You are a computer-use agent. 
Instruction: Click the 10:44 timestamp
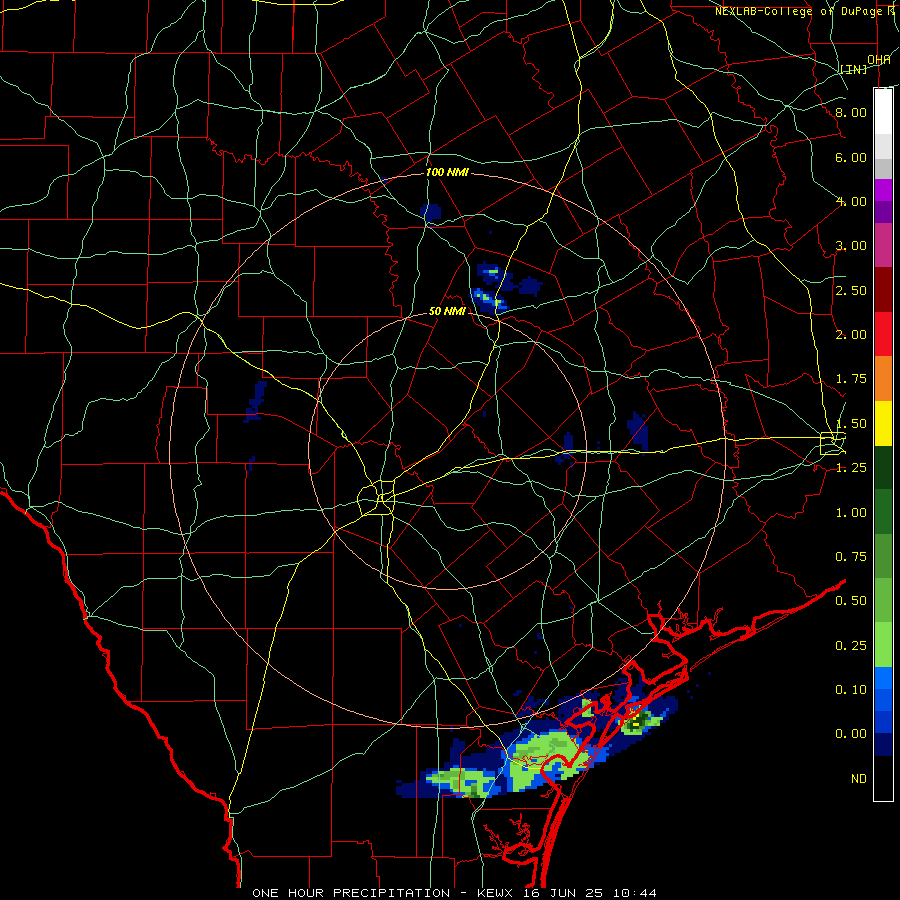click(634, 893)
